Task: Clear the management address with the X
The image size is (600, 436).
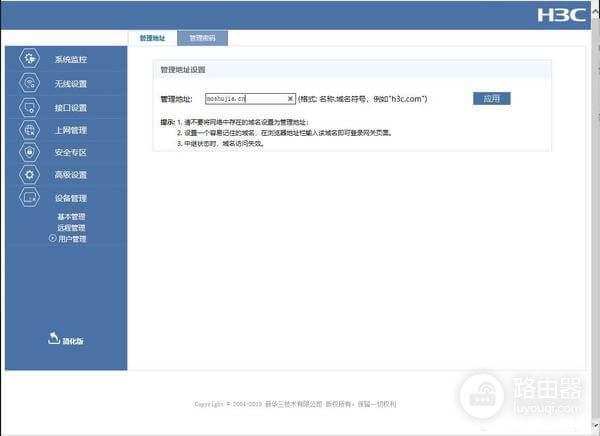Action: [x=290, y=99]
